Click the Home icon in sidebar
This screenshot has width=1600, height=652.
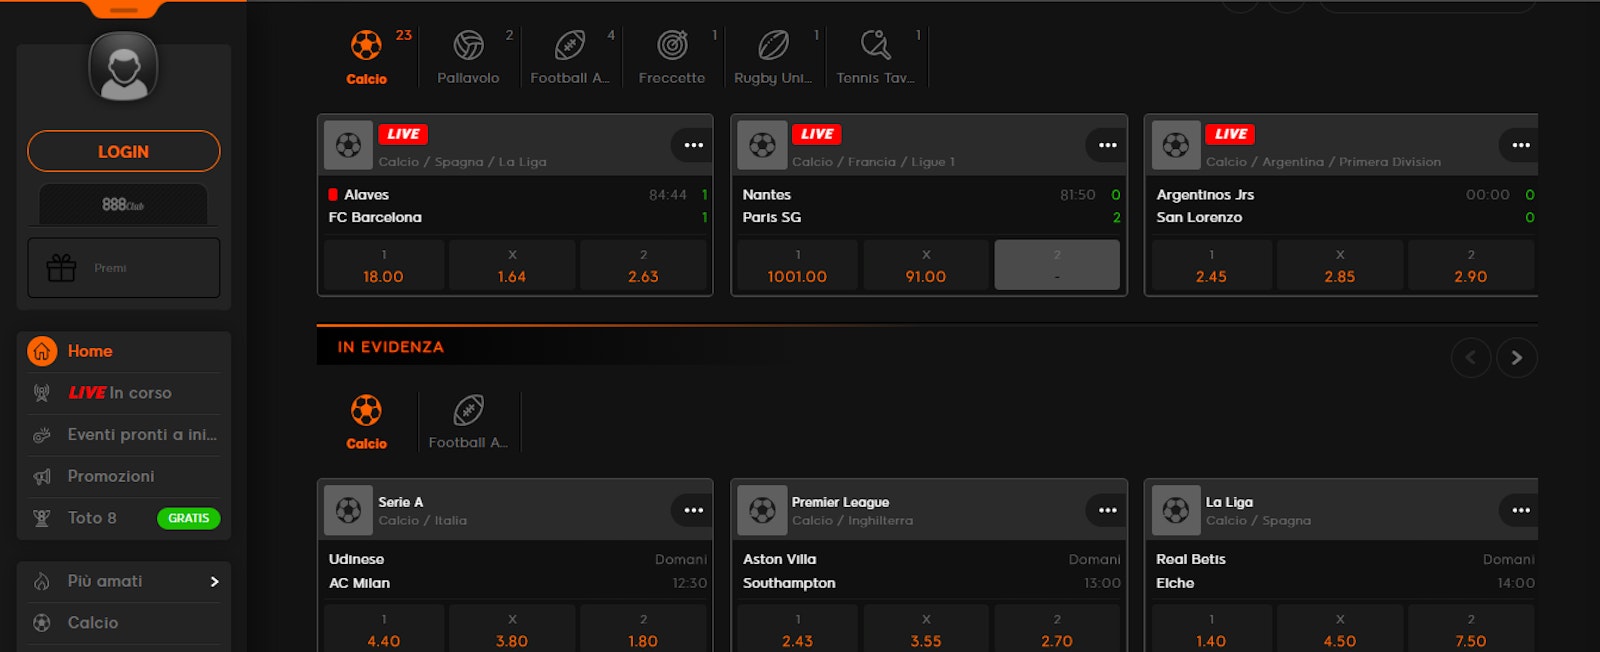pos(42,351)
